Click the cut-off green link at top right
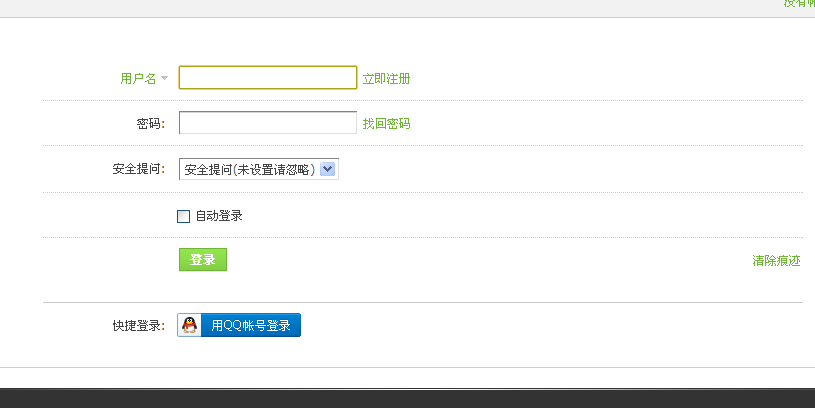This screenshot has height=408, width=815. pyautogui.click(x=799, y=4)
